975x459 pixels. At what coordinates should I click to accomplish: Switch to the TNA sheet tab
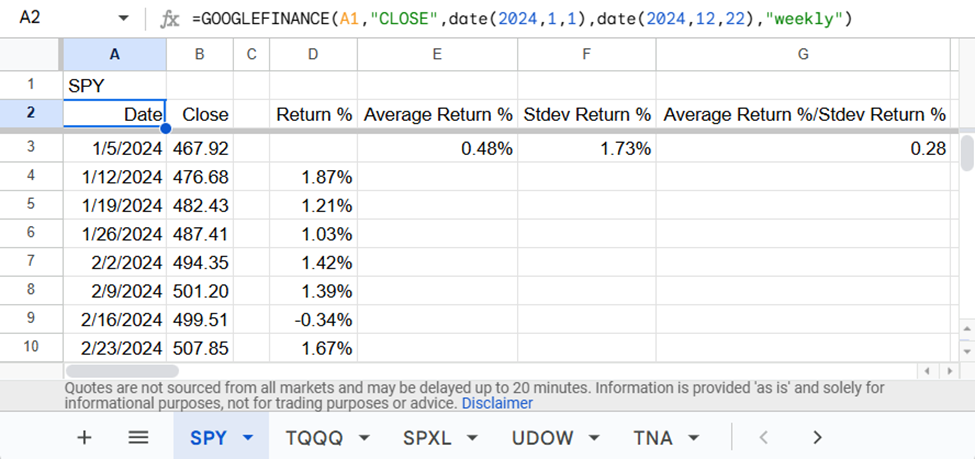(x=652, y=438)
